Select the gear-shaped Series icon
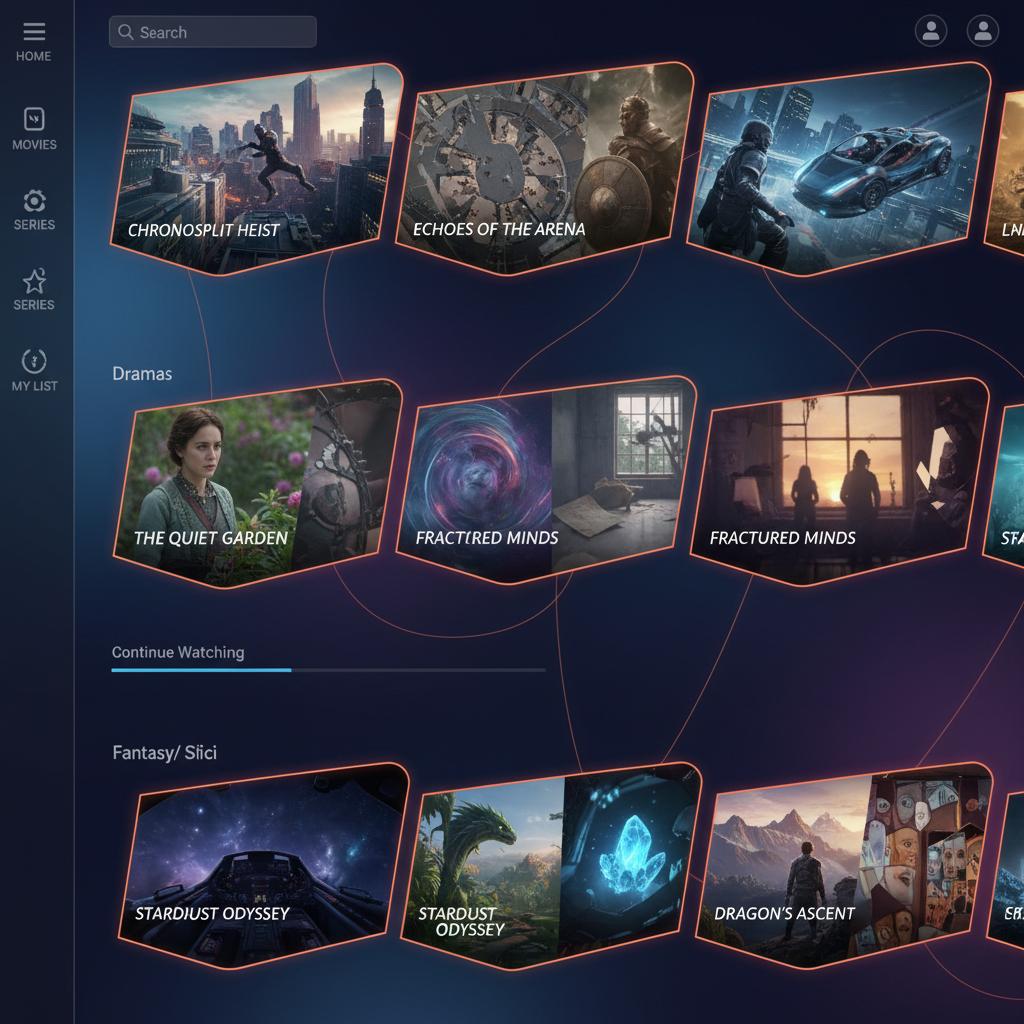 coord(34,201)
